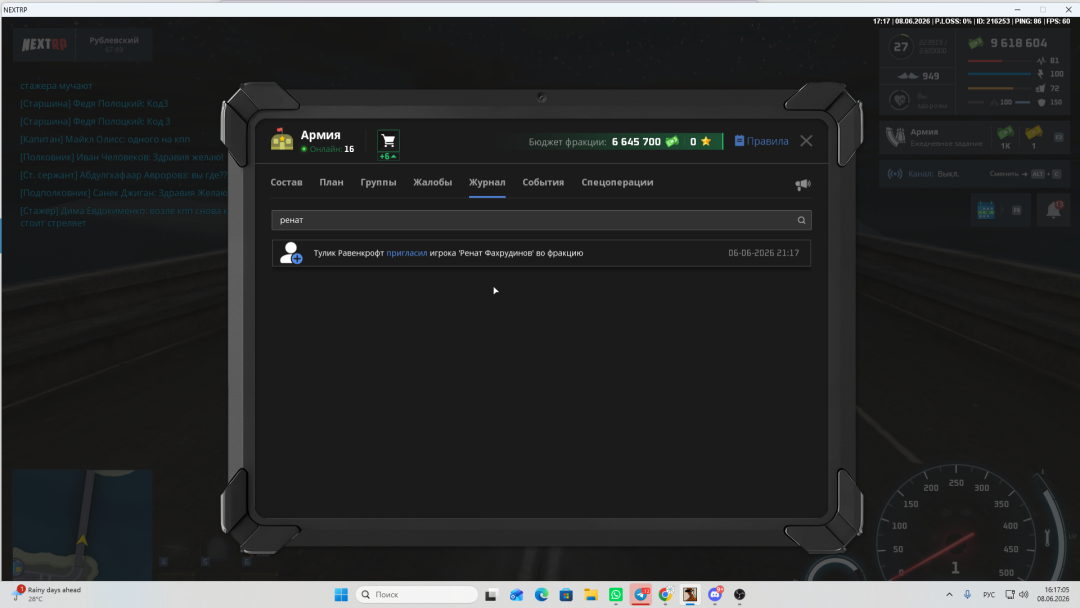
Task: Open the Windows Start menu
Action: coord(341,595)
